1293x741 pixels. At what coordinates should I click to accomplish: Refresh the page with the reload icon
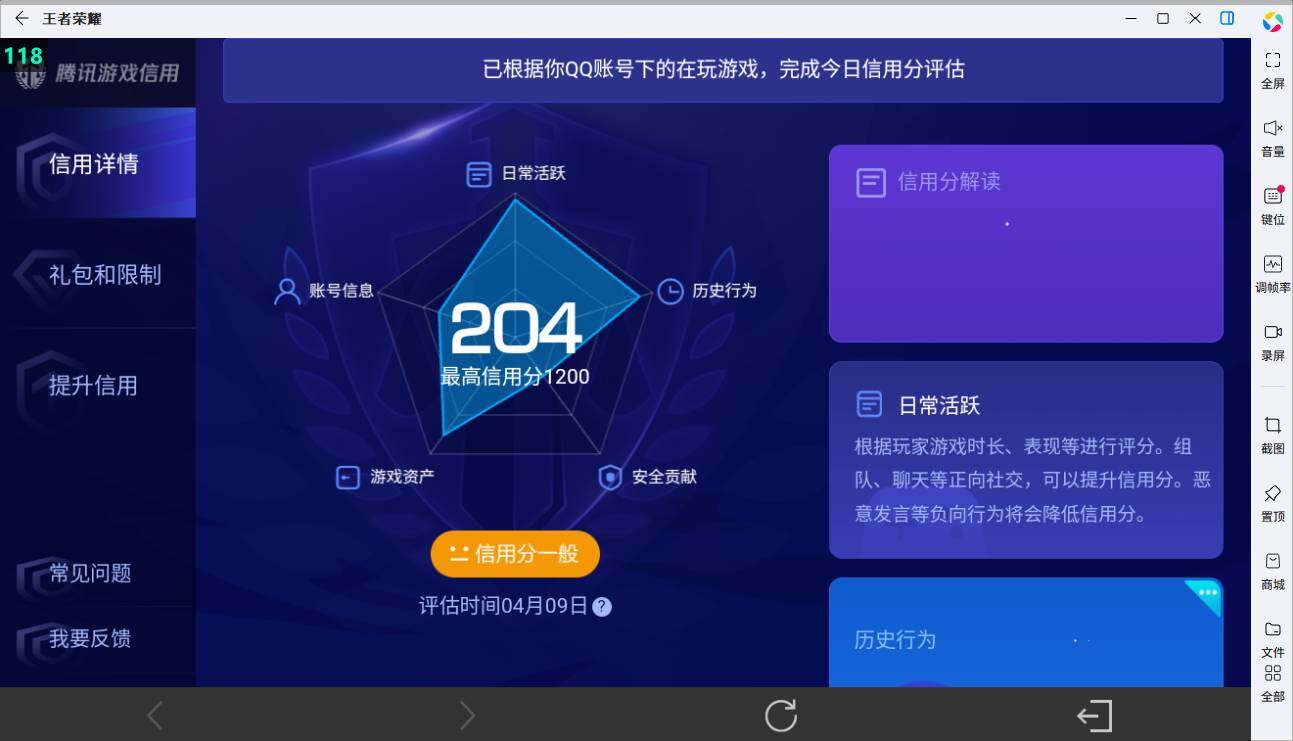(780, 715)
